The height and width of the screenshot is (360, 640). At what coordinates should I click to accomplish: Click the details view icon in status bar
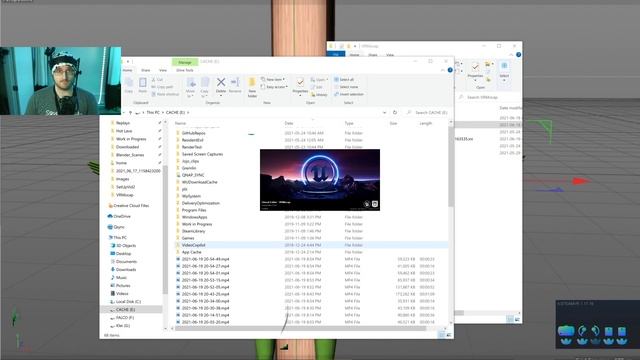pos(441,335)
